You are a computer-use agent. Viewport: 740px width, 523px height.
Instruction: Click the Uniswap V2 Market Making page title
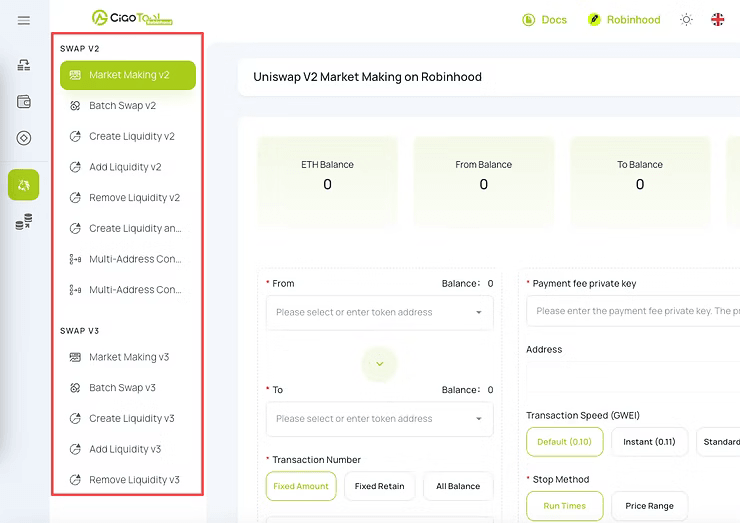pos(367,77)
